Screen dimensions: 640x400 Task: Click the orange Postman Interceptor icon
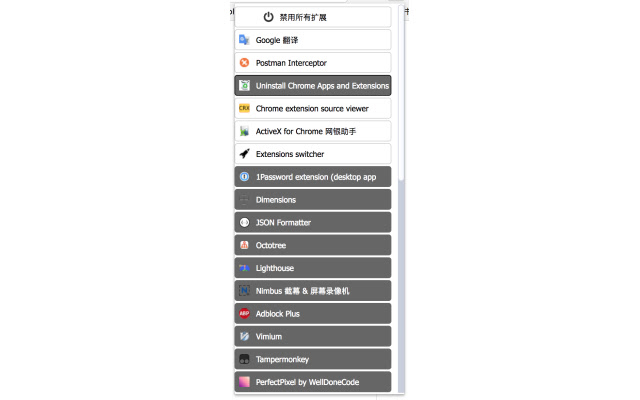tap(244, 63)
